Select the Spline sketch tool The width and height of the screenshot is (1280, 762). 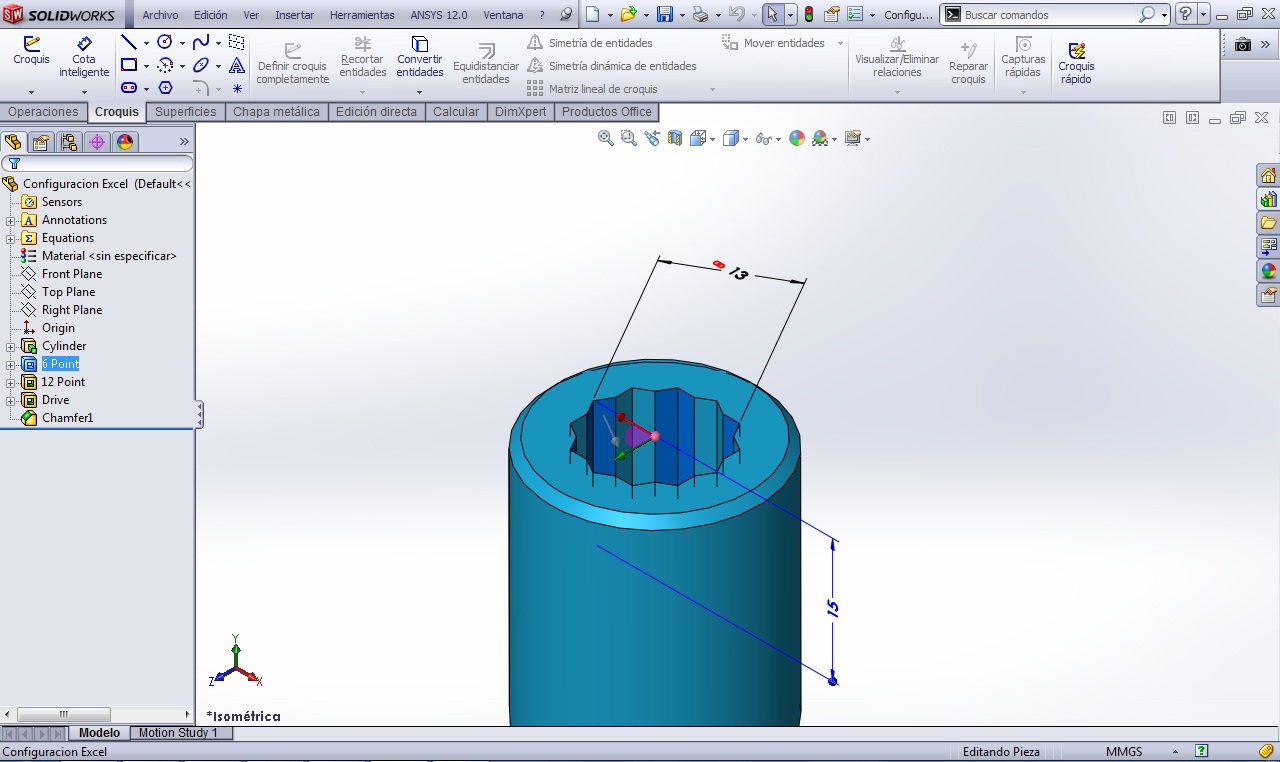(x=201, y=42)
